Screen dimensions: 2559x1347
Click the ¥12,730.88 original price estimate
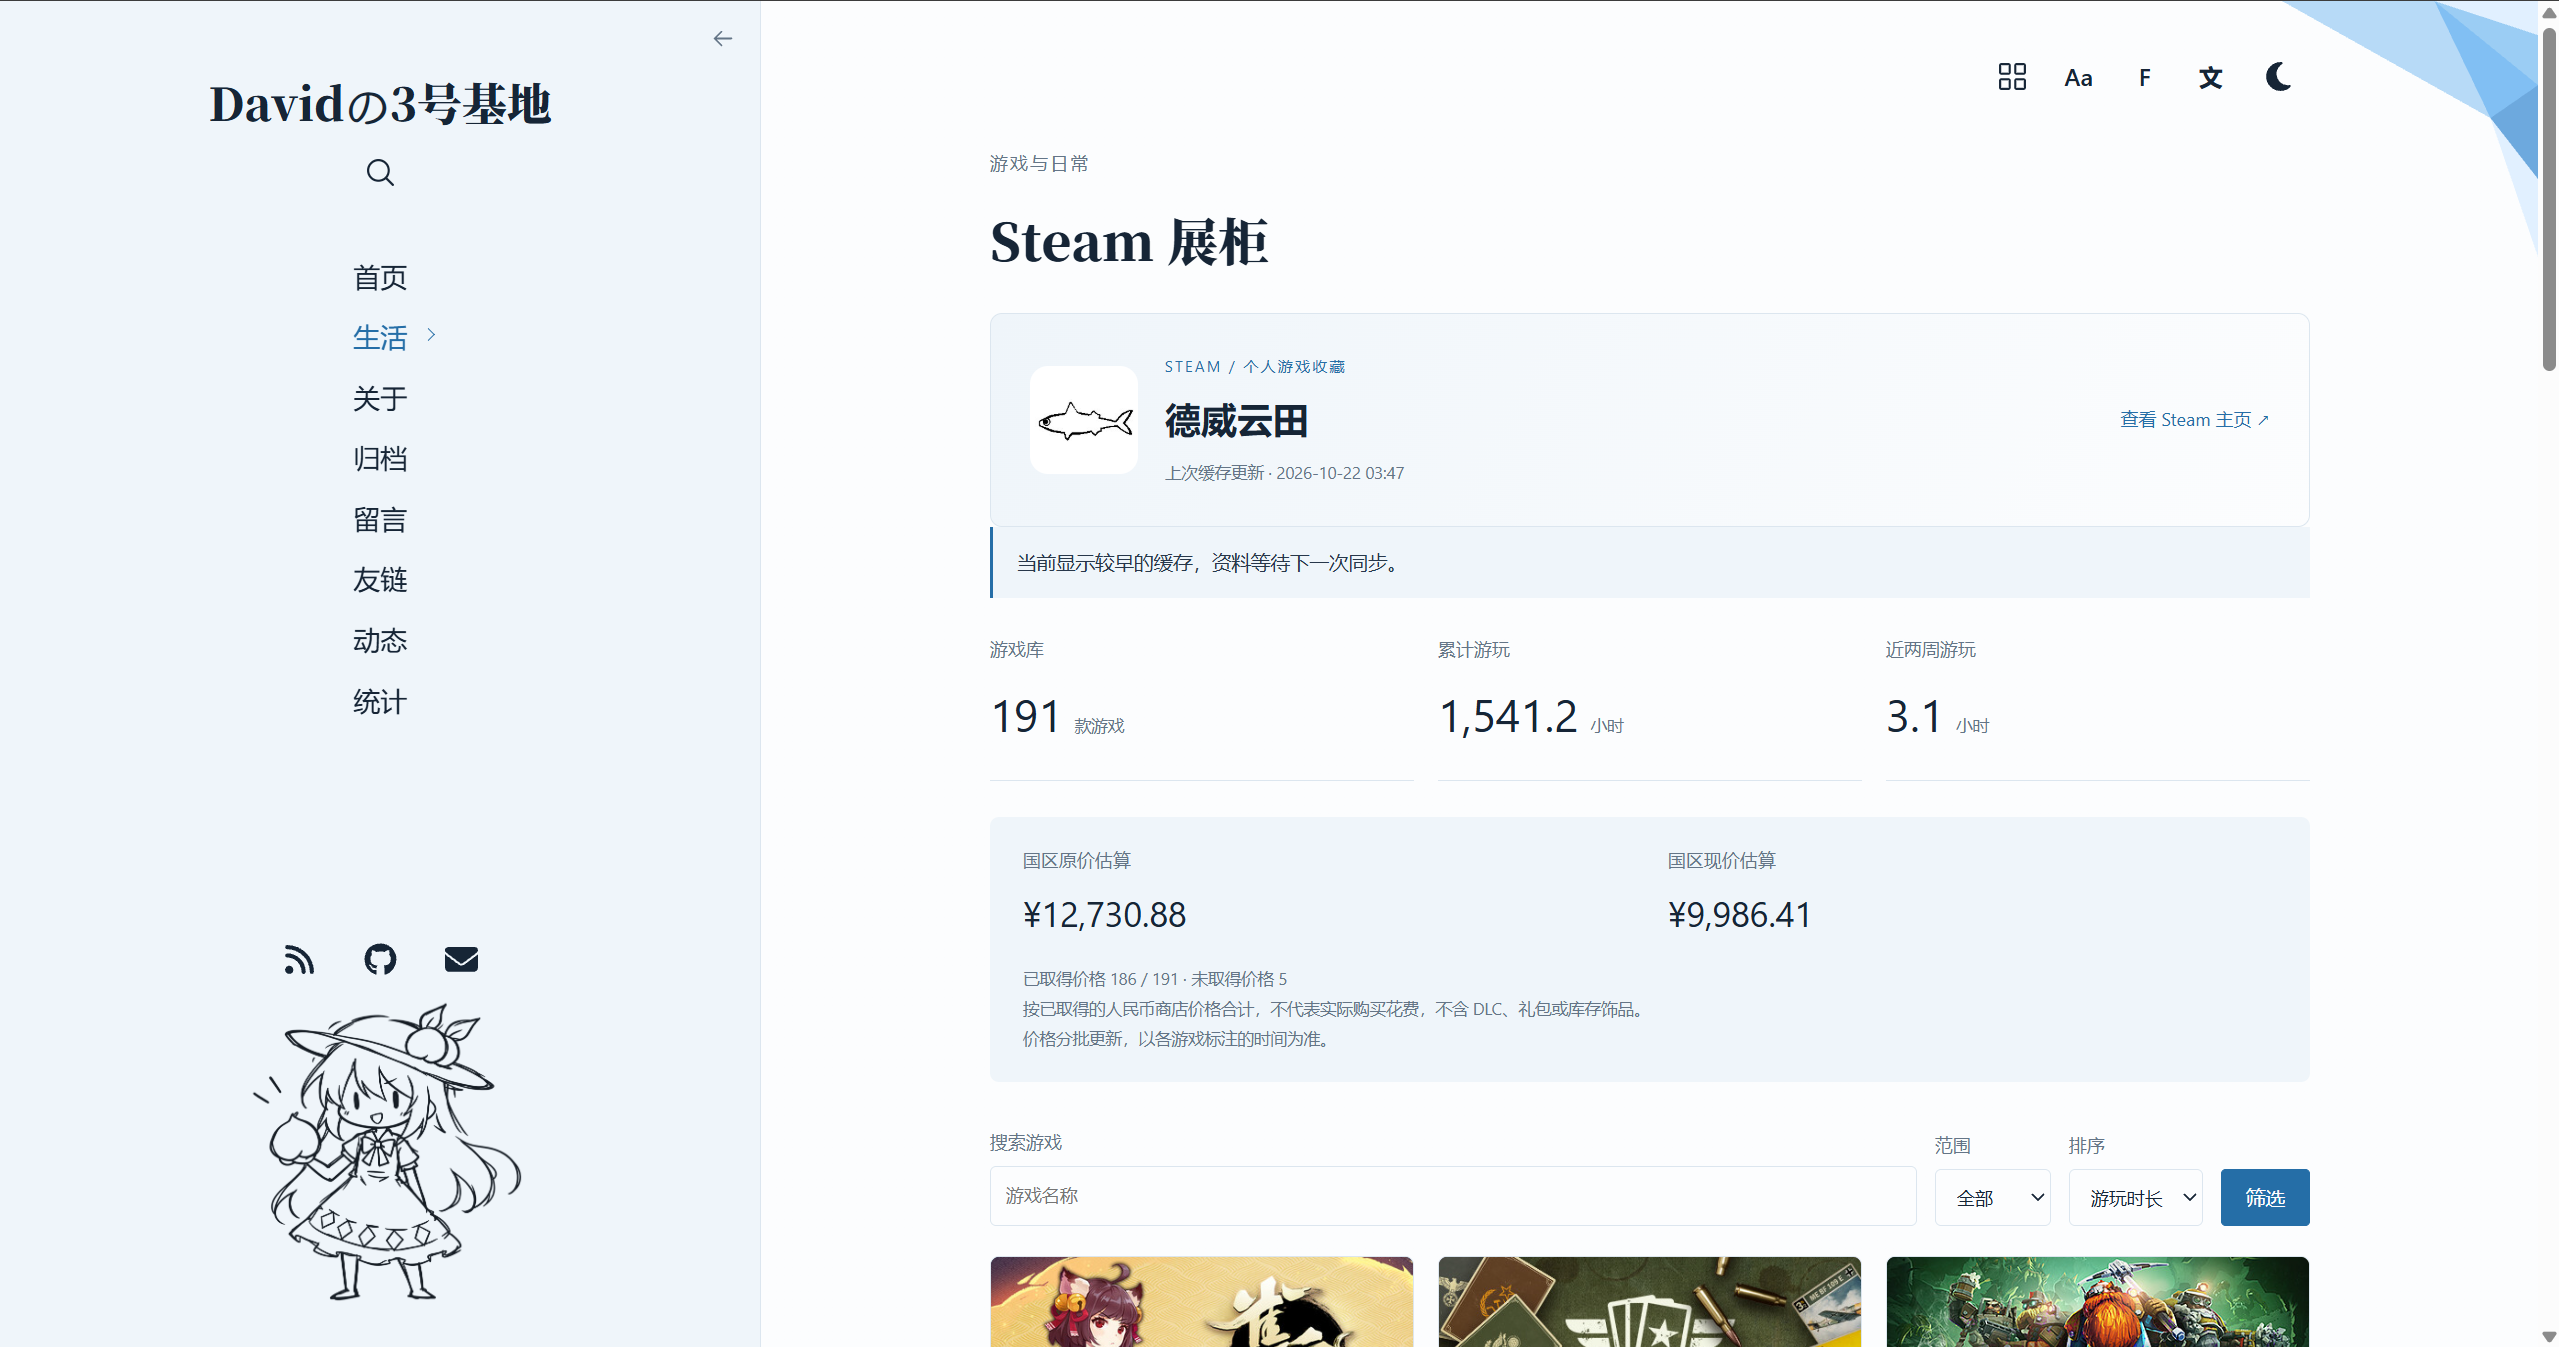1104,915
